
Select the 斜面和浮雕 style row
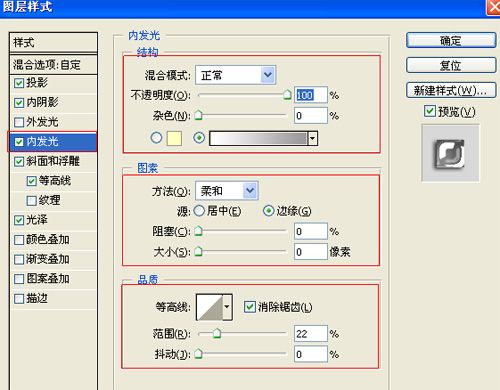point(53,162)
